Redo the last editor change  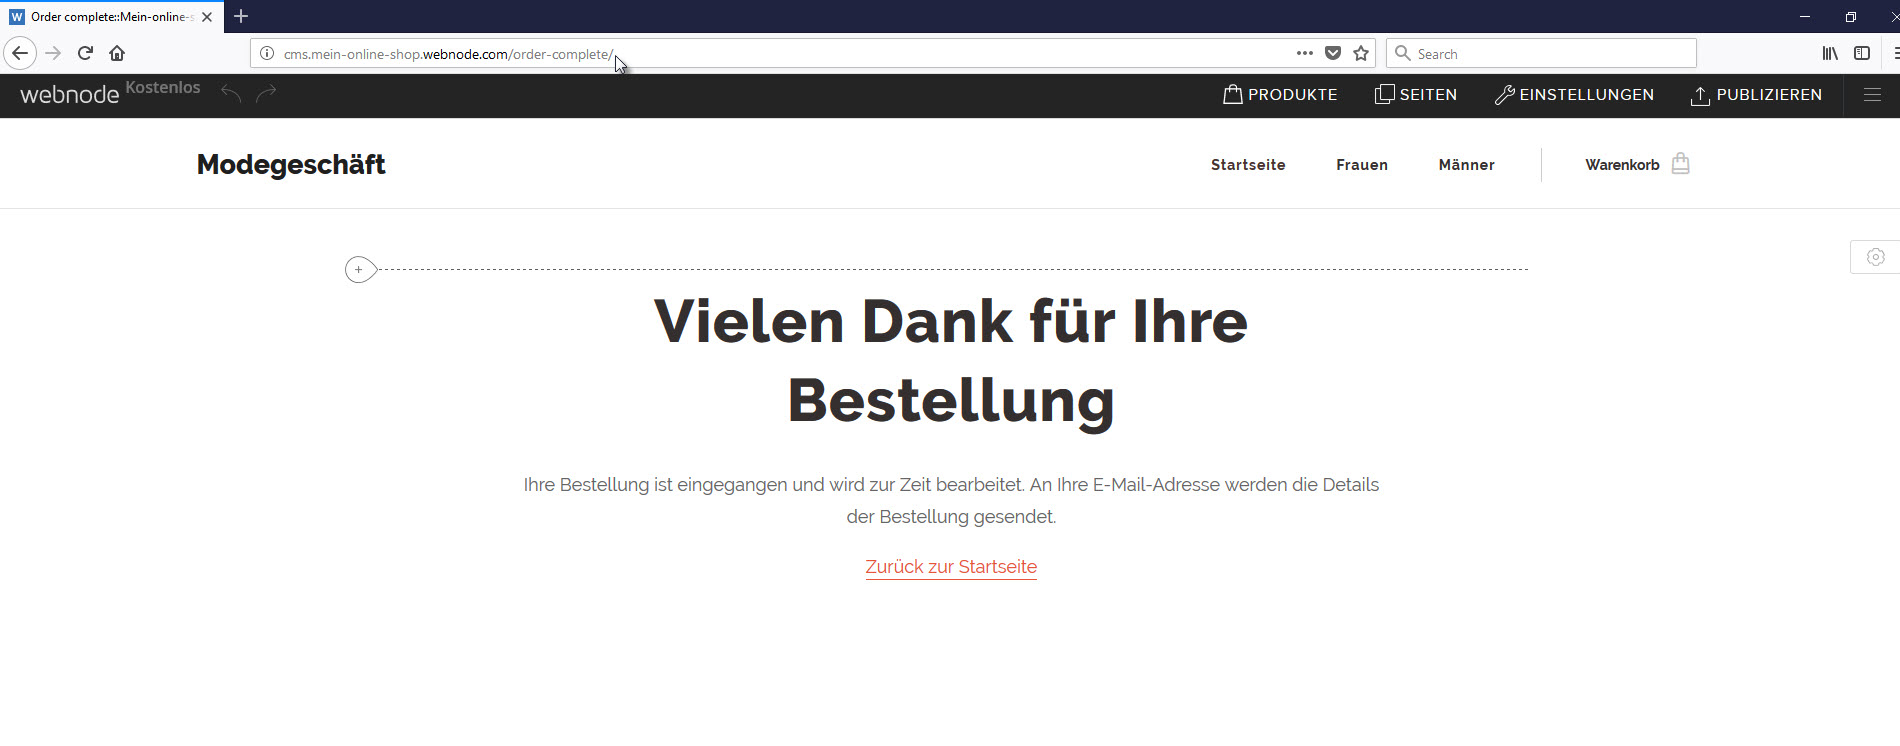(266, 94)
